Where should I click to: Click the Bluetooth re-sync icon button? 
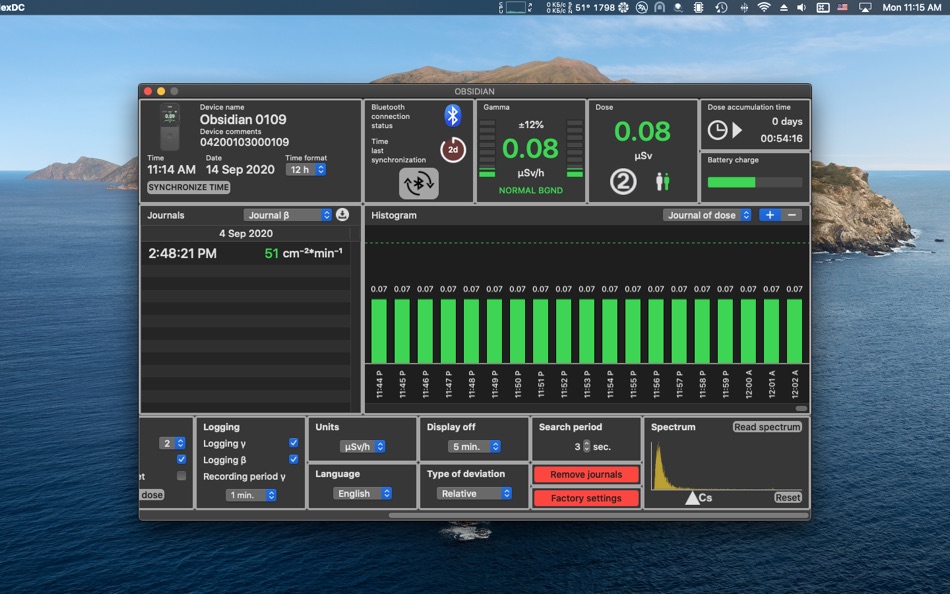tap(418, 183)
